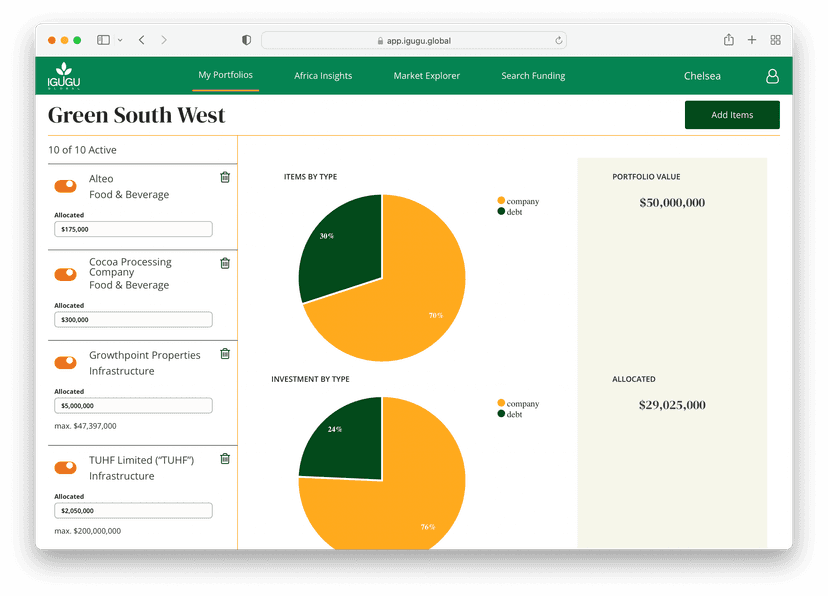Open the user profile icon

coord(772,76)
